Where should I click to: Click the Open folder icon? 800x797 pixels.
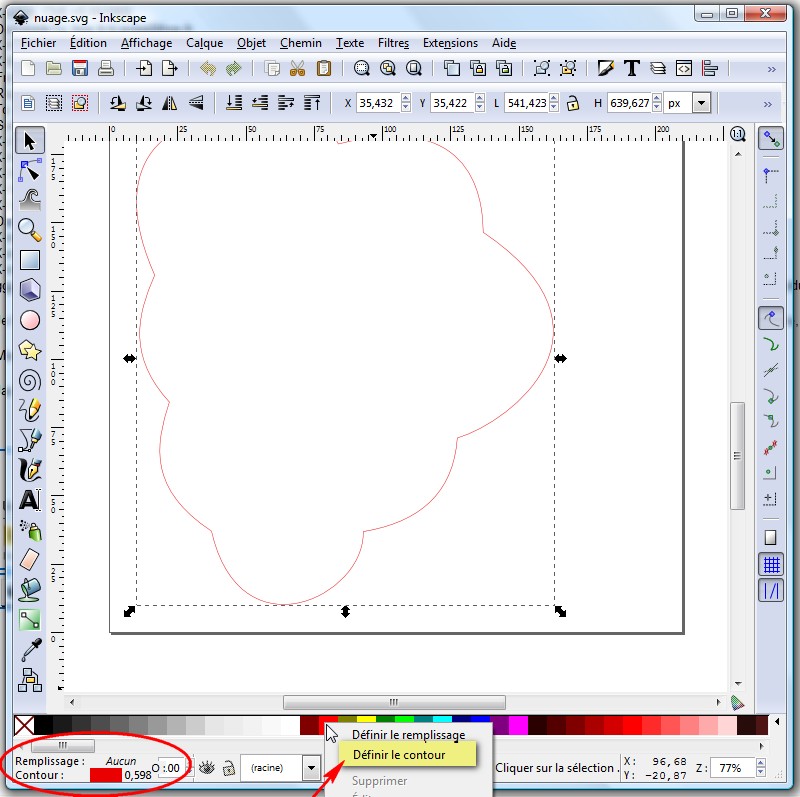pos(54,68)
